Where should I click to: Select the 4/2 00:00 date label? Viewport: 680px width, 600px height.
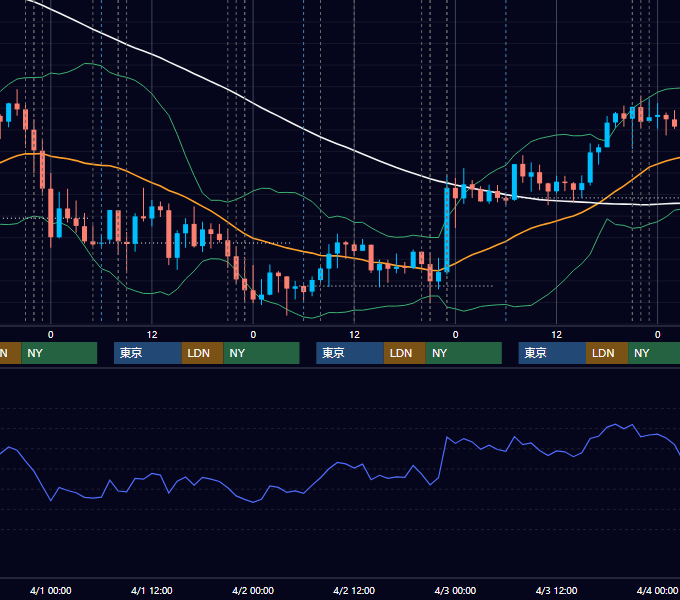pyautogui.click(x=253, y=590)
